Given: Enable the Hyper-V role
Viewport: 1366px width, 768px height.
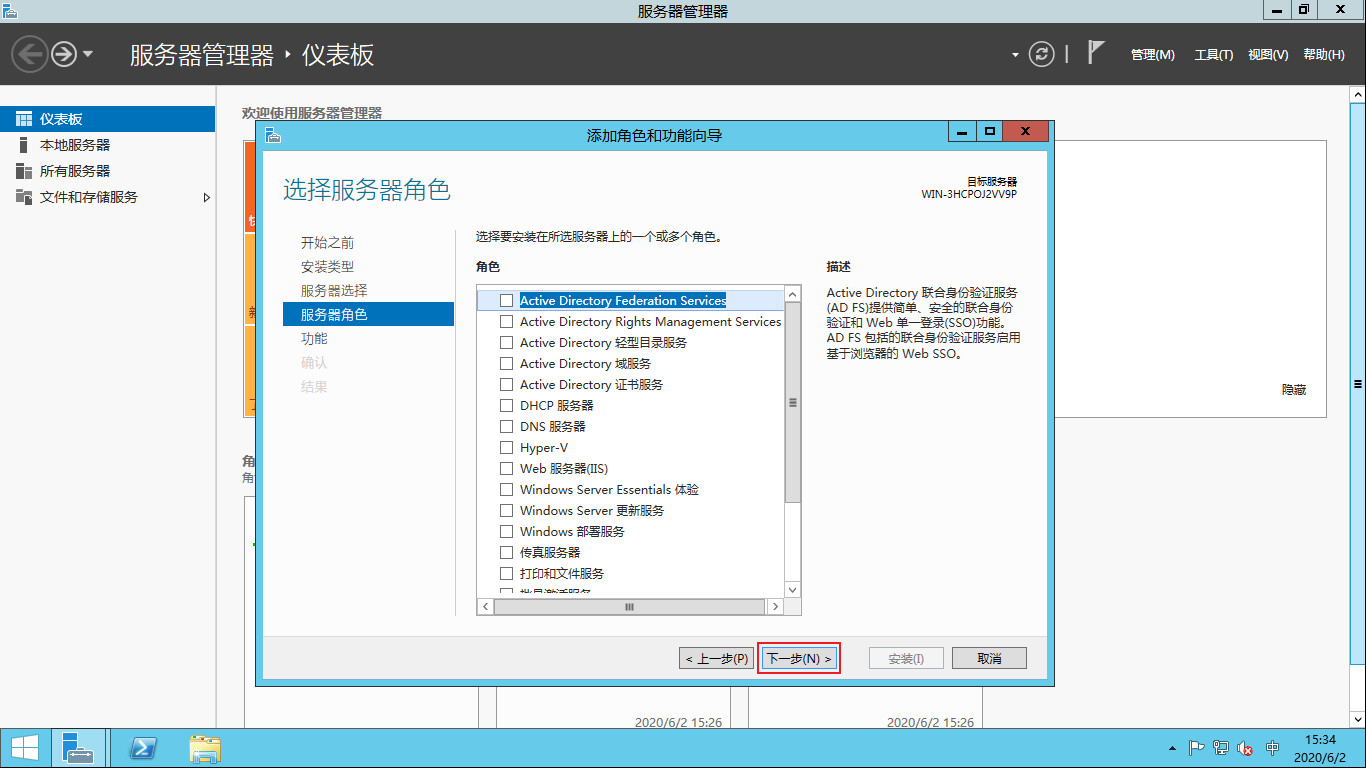Looking at the screenshot, I should 506,447.
